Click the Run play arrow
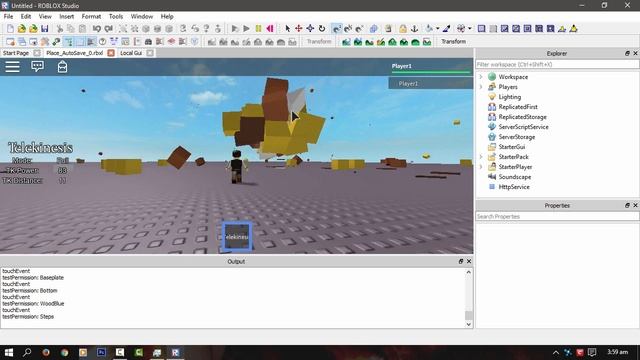 [x=246, y=29]
